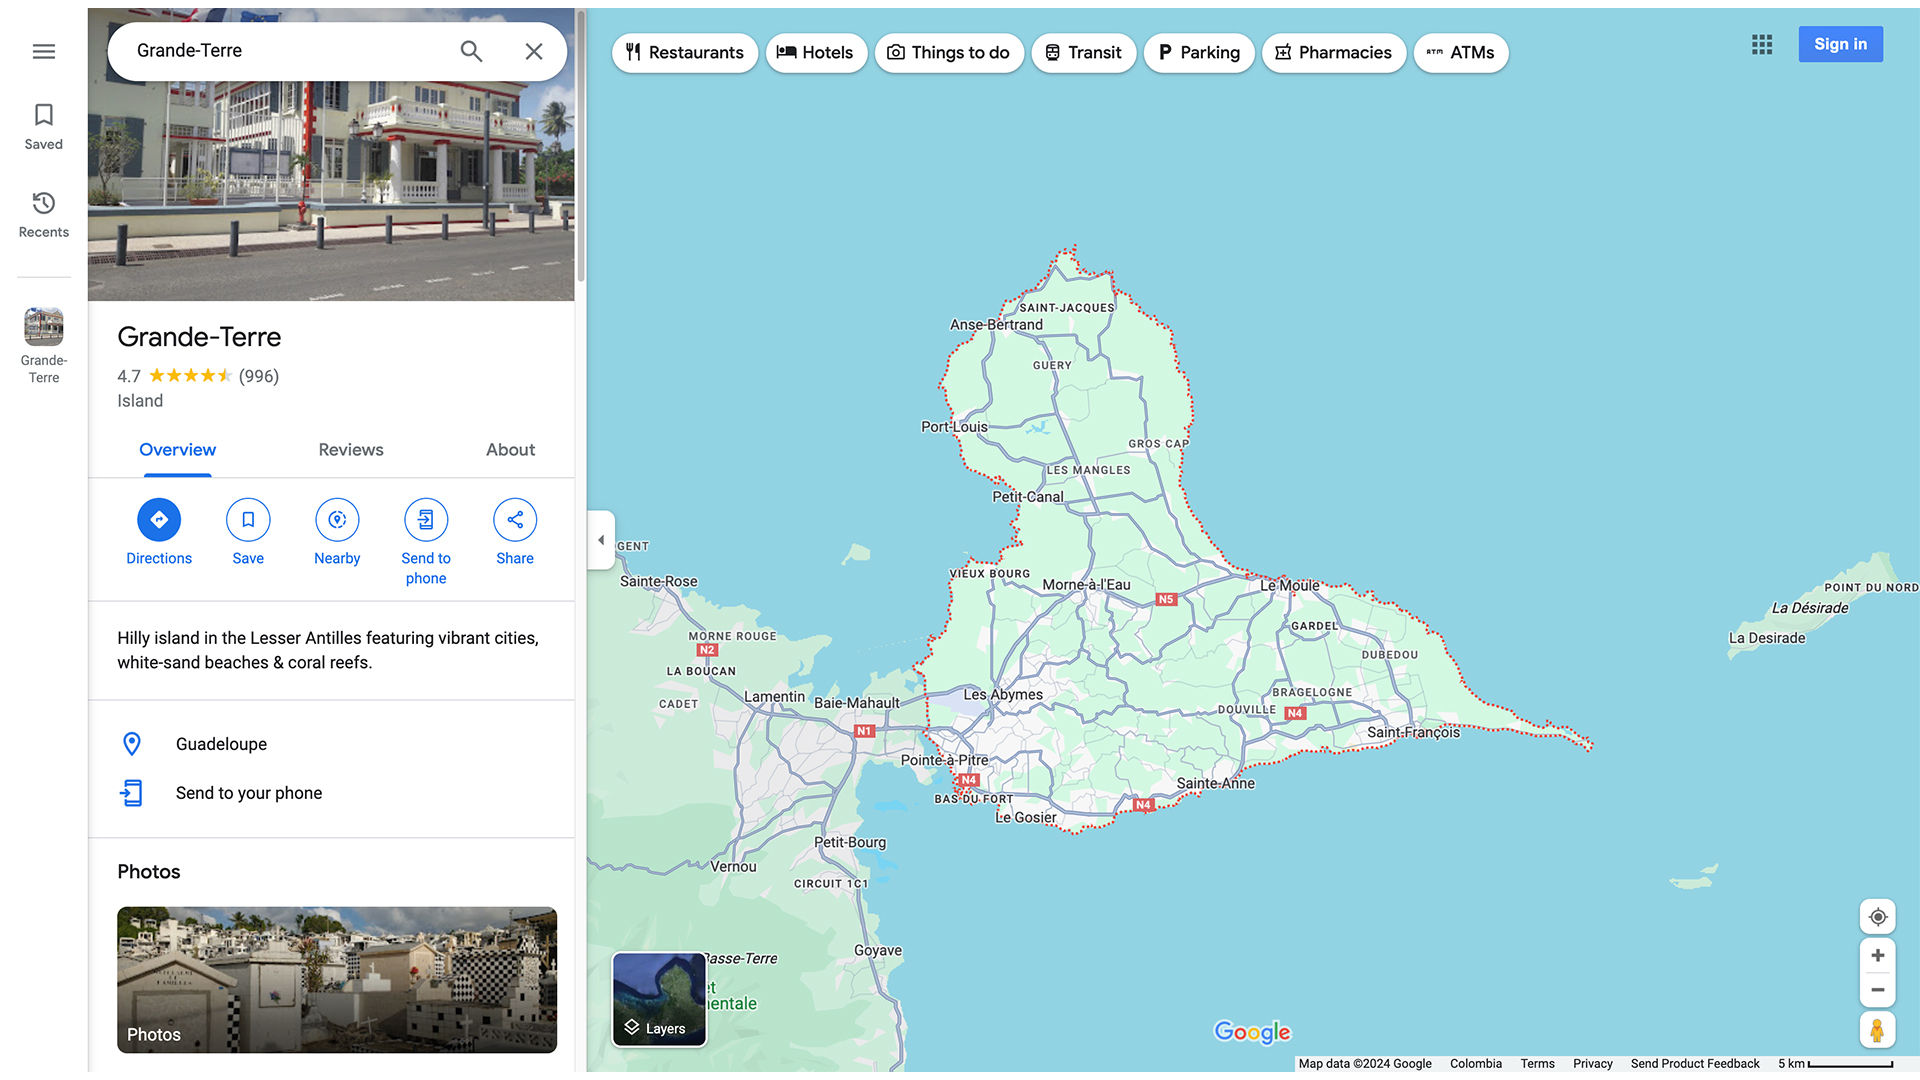Open Street View pegman
The image size is (1920, 1080).
click(1877, 1030)
